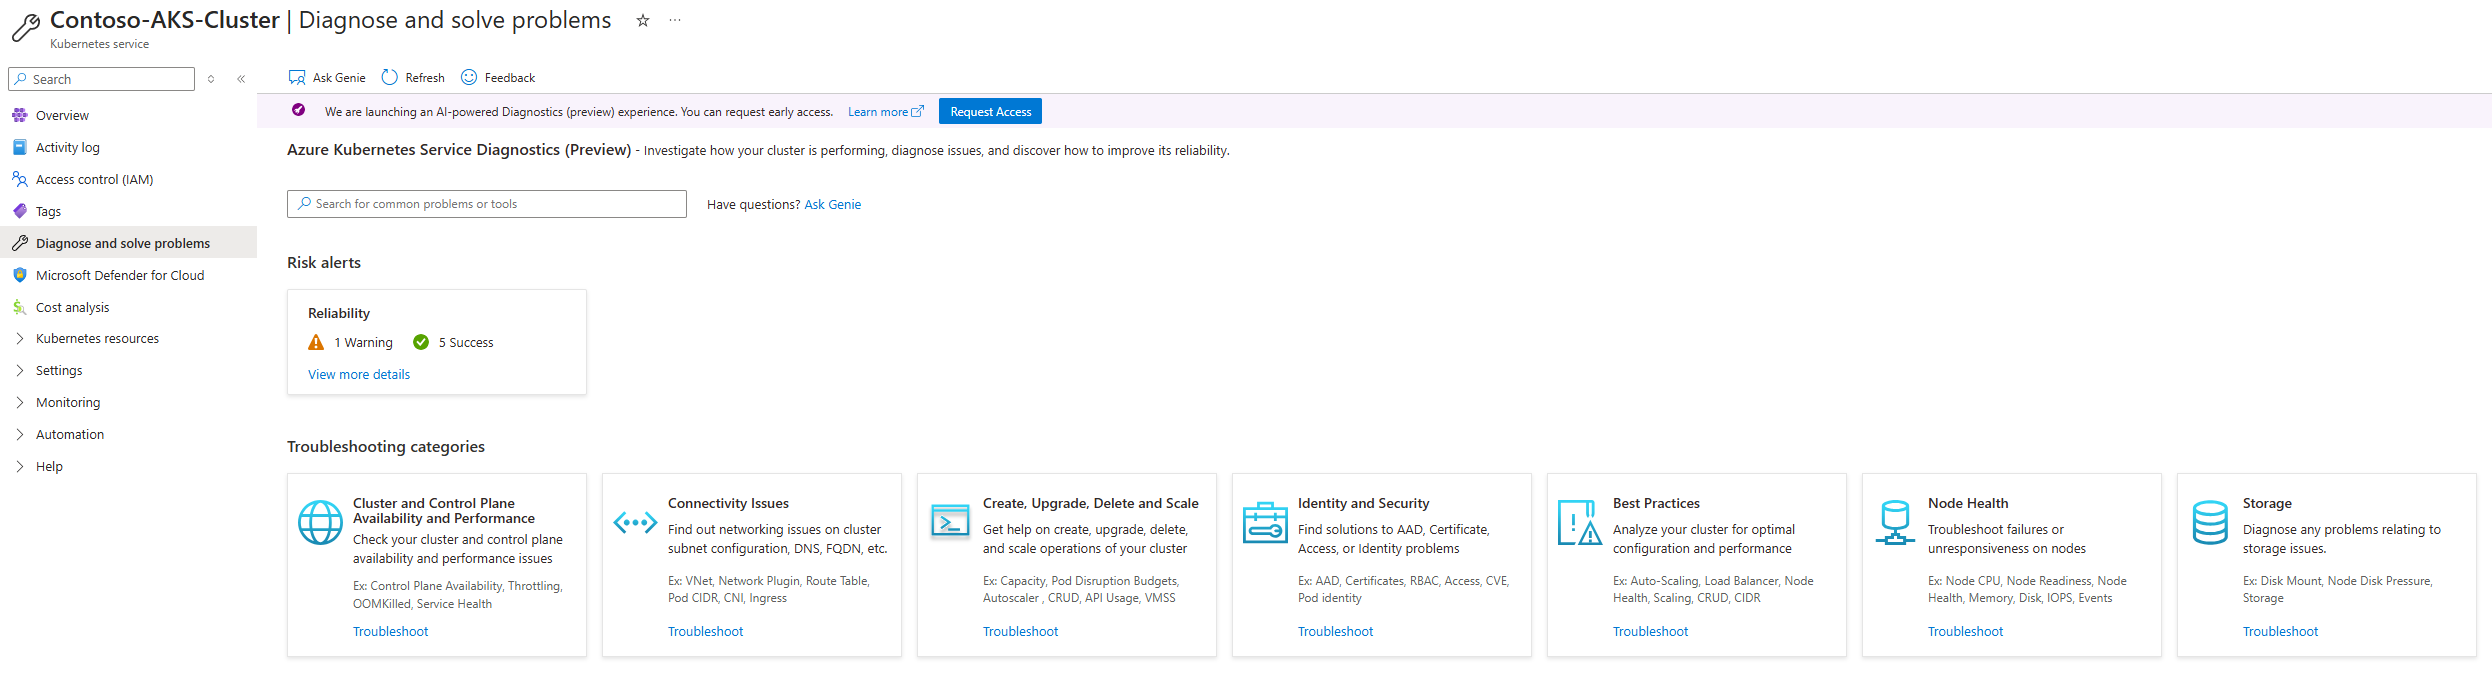The image size is (2492, 673).
Task: Click the Overview icon in sidebar
Action: (20, 115)
